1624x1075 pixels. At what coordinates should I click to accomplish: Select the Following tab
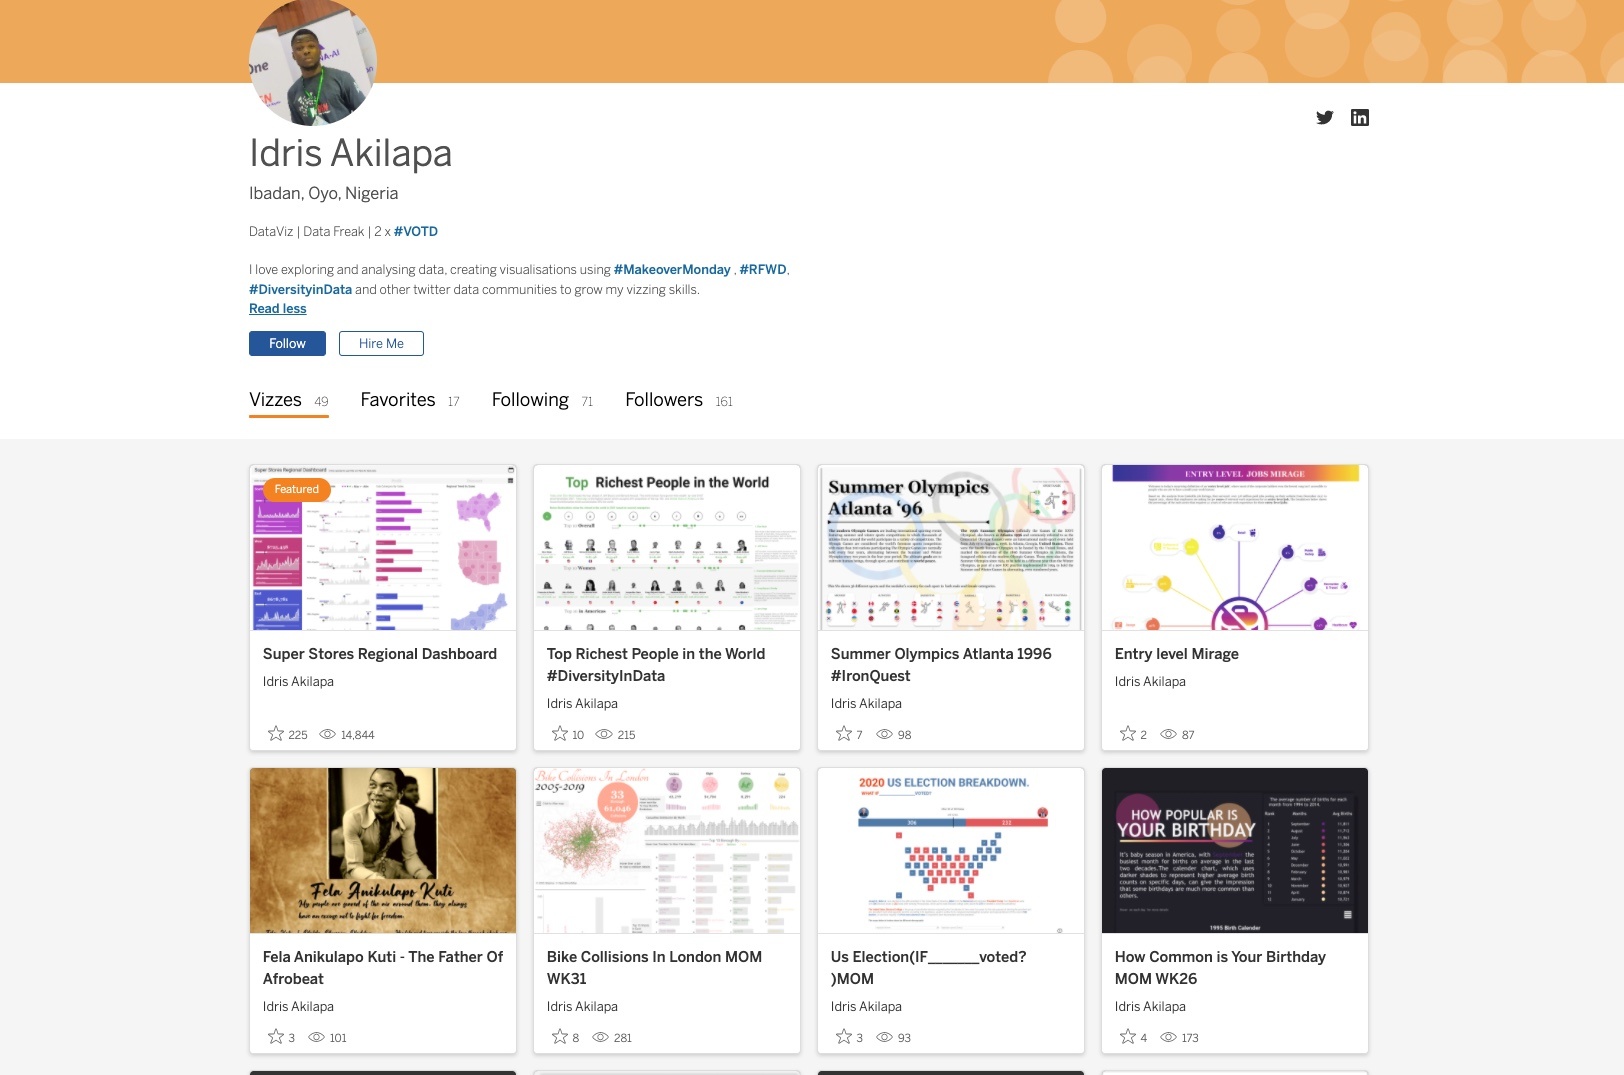coord(530,400)
